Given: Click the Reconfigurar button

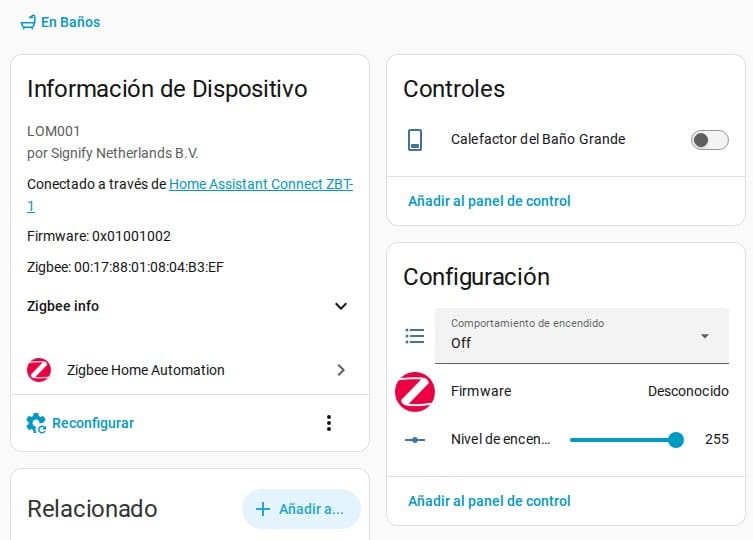Looking at the screenshot, I should [80, 423].
